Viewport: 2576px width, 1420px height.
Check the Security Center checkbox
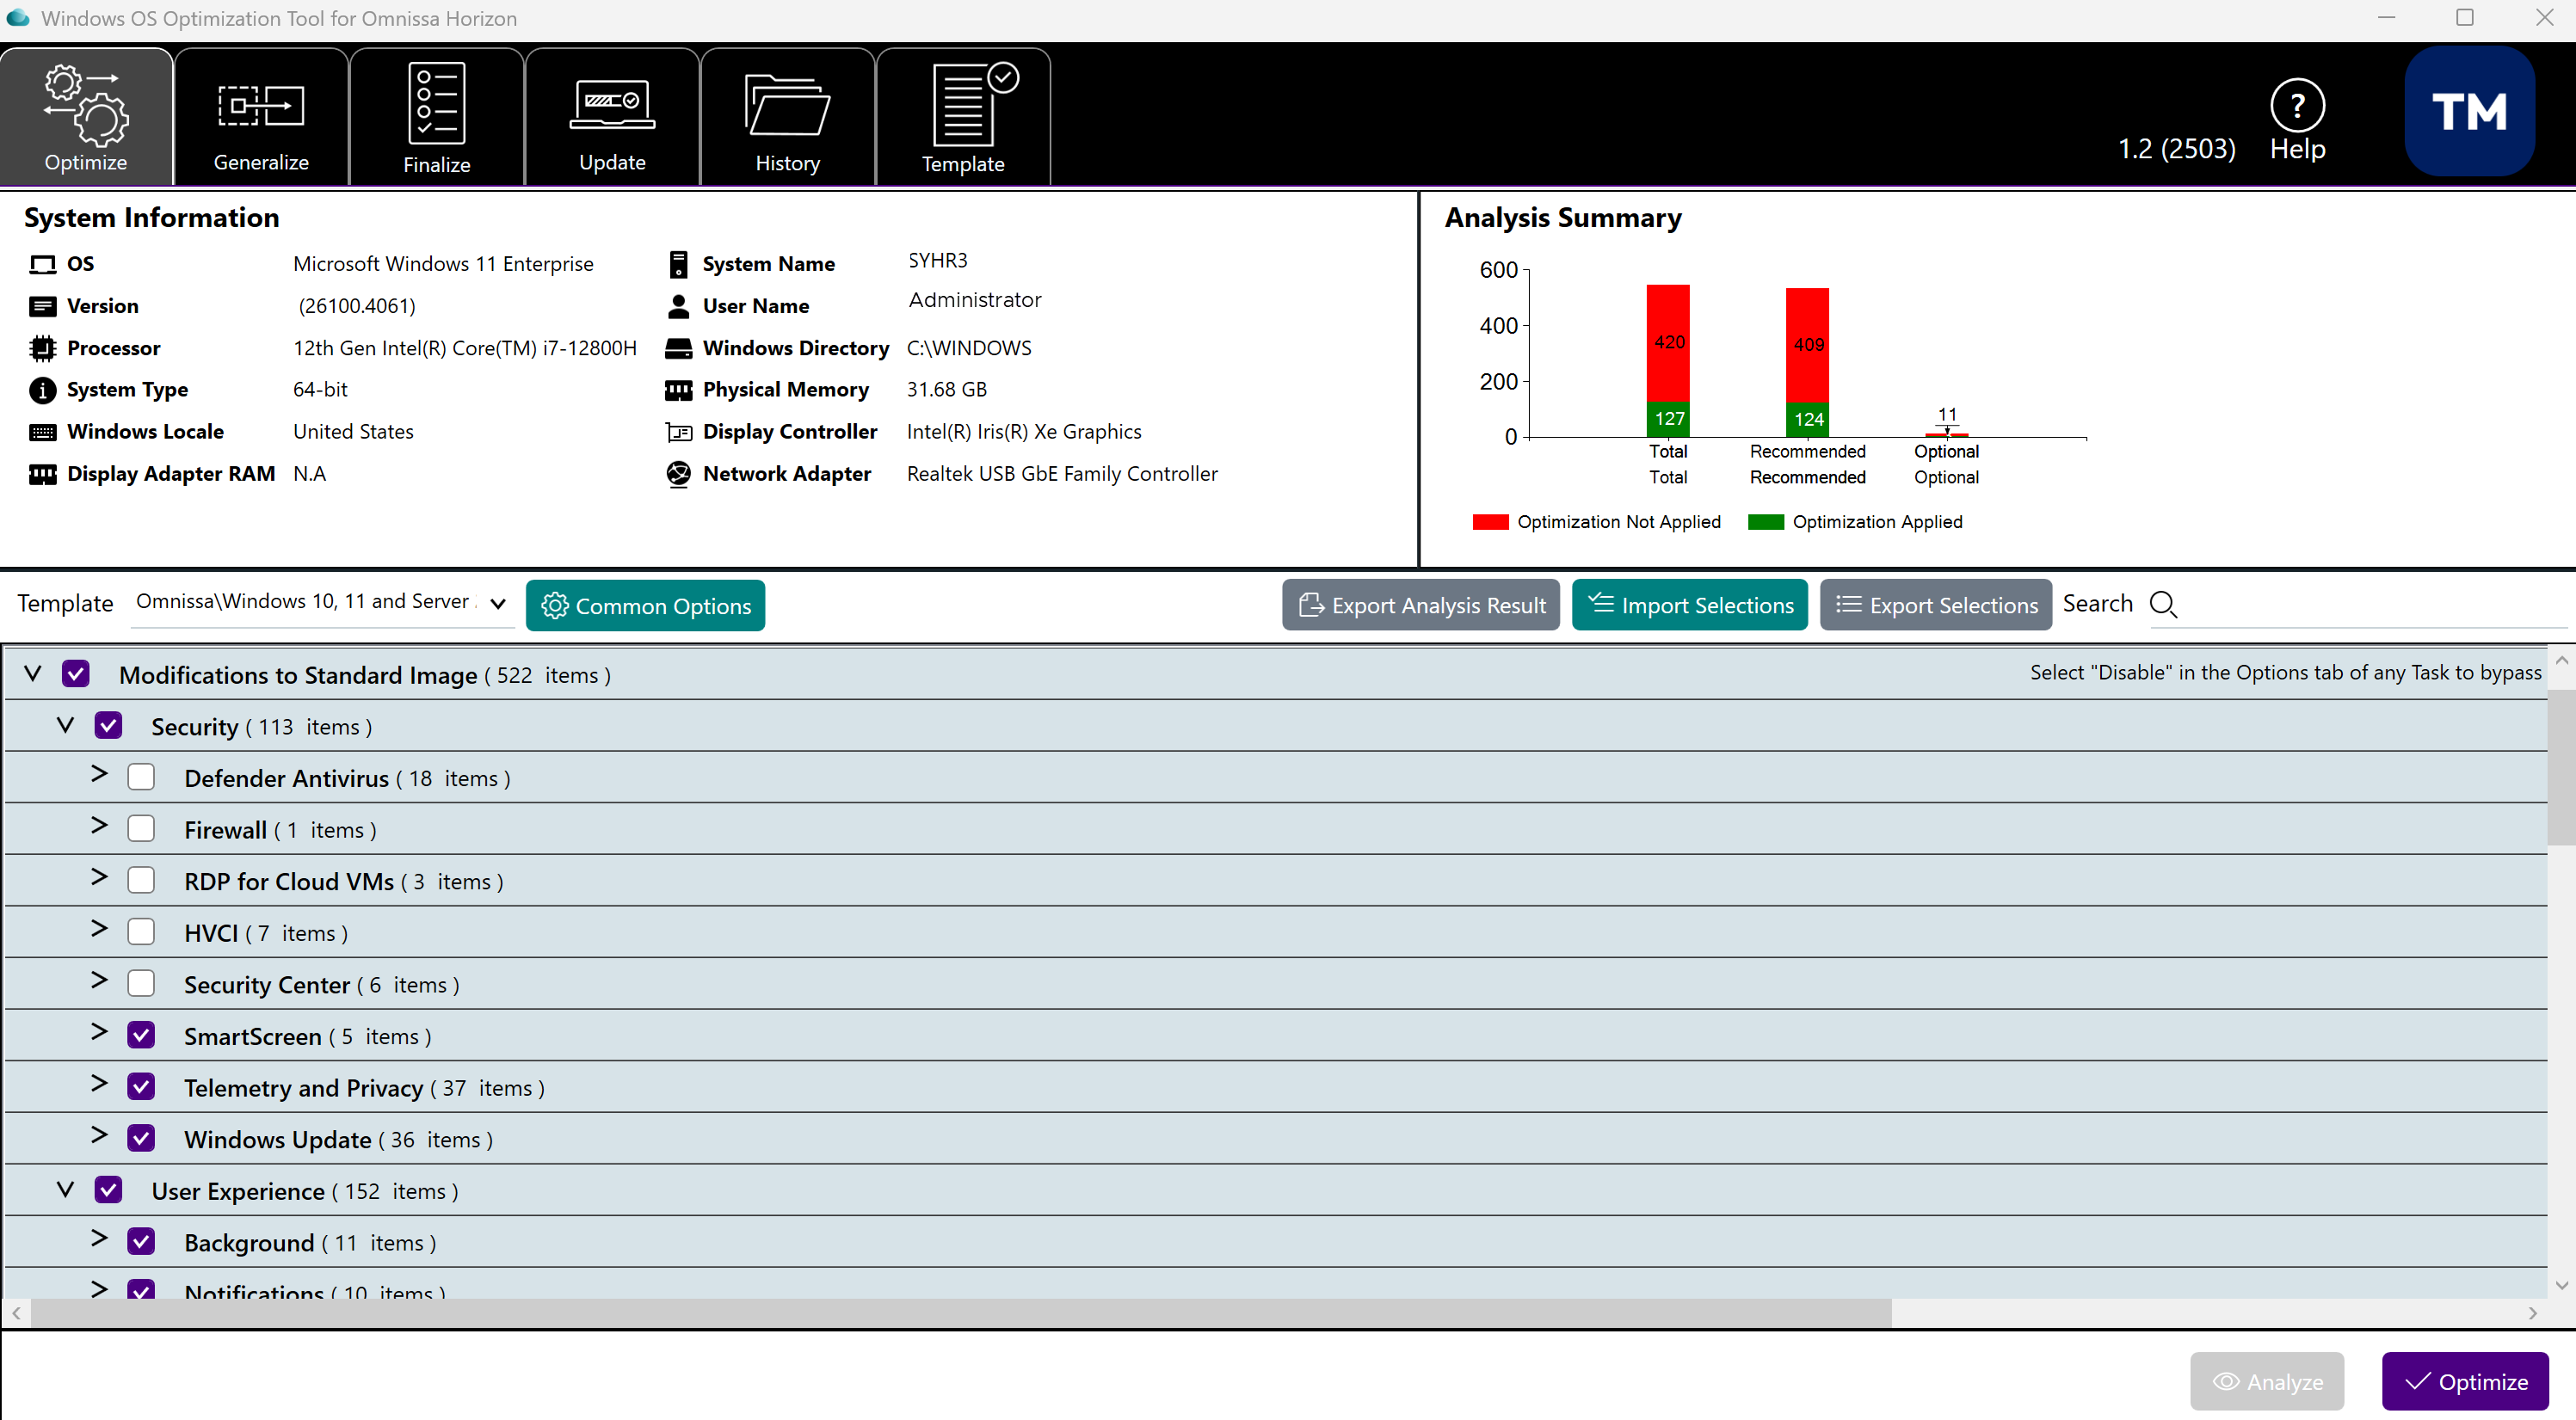[141, 984]
